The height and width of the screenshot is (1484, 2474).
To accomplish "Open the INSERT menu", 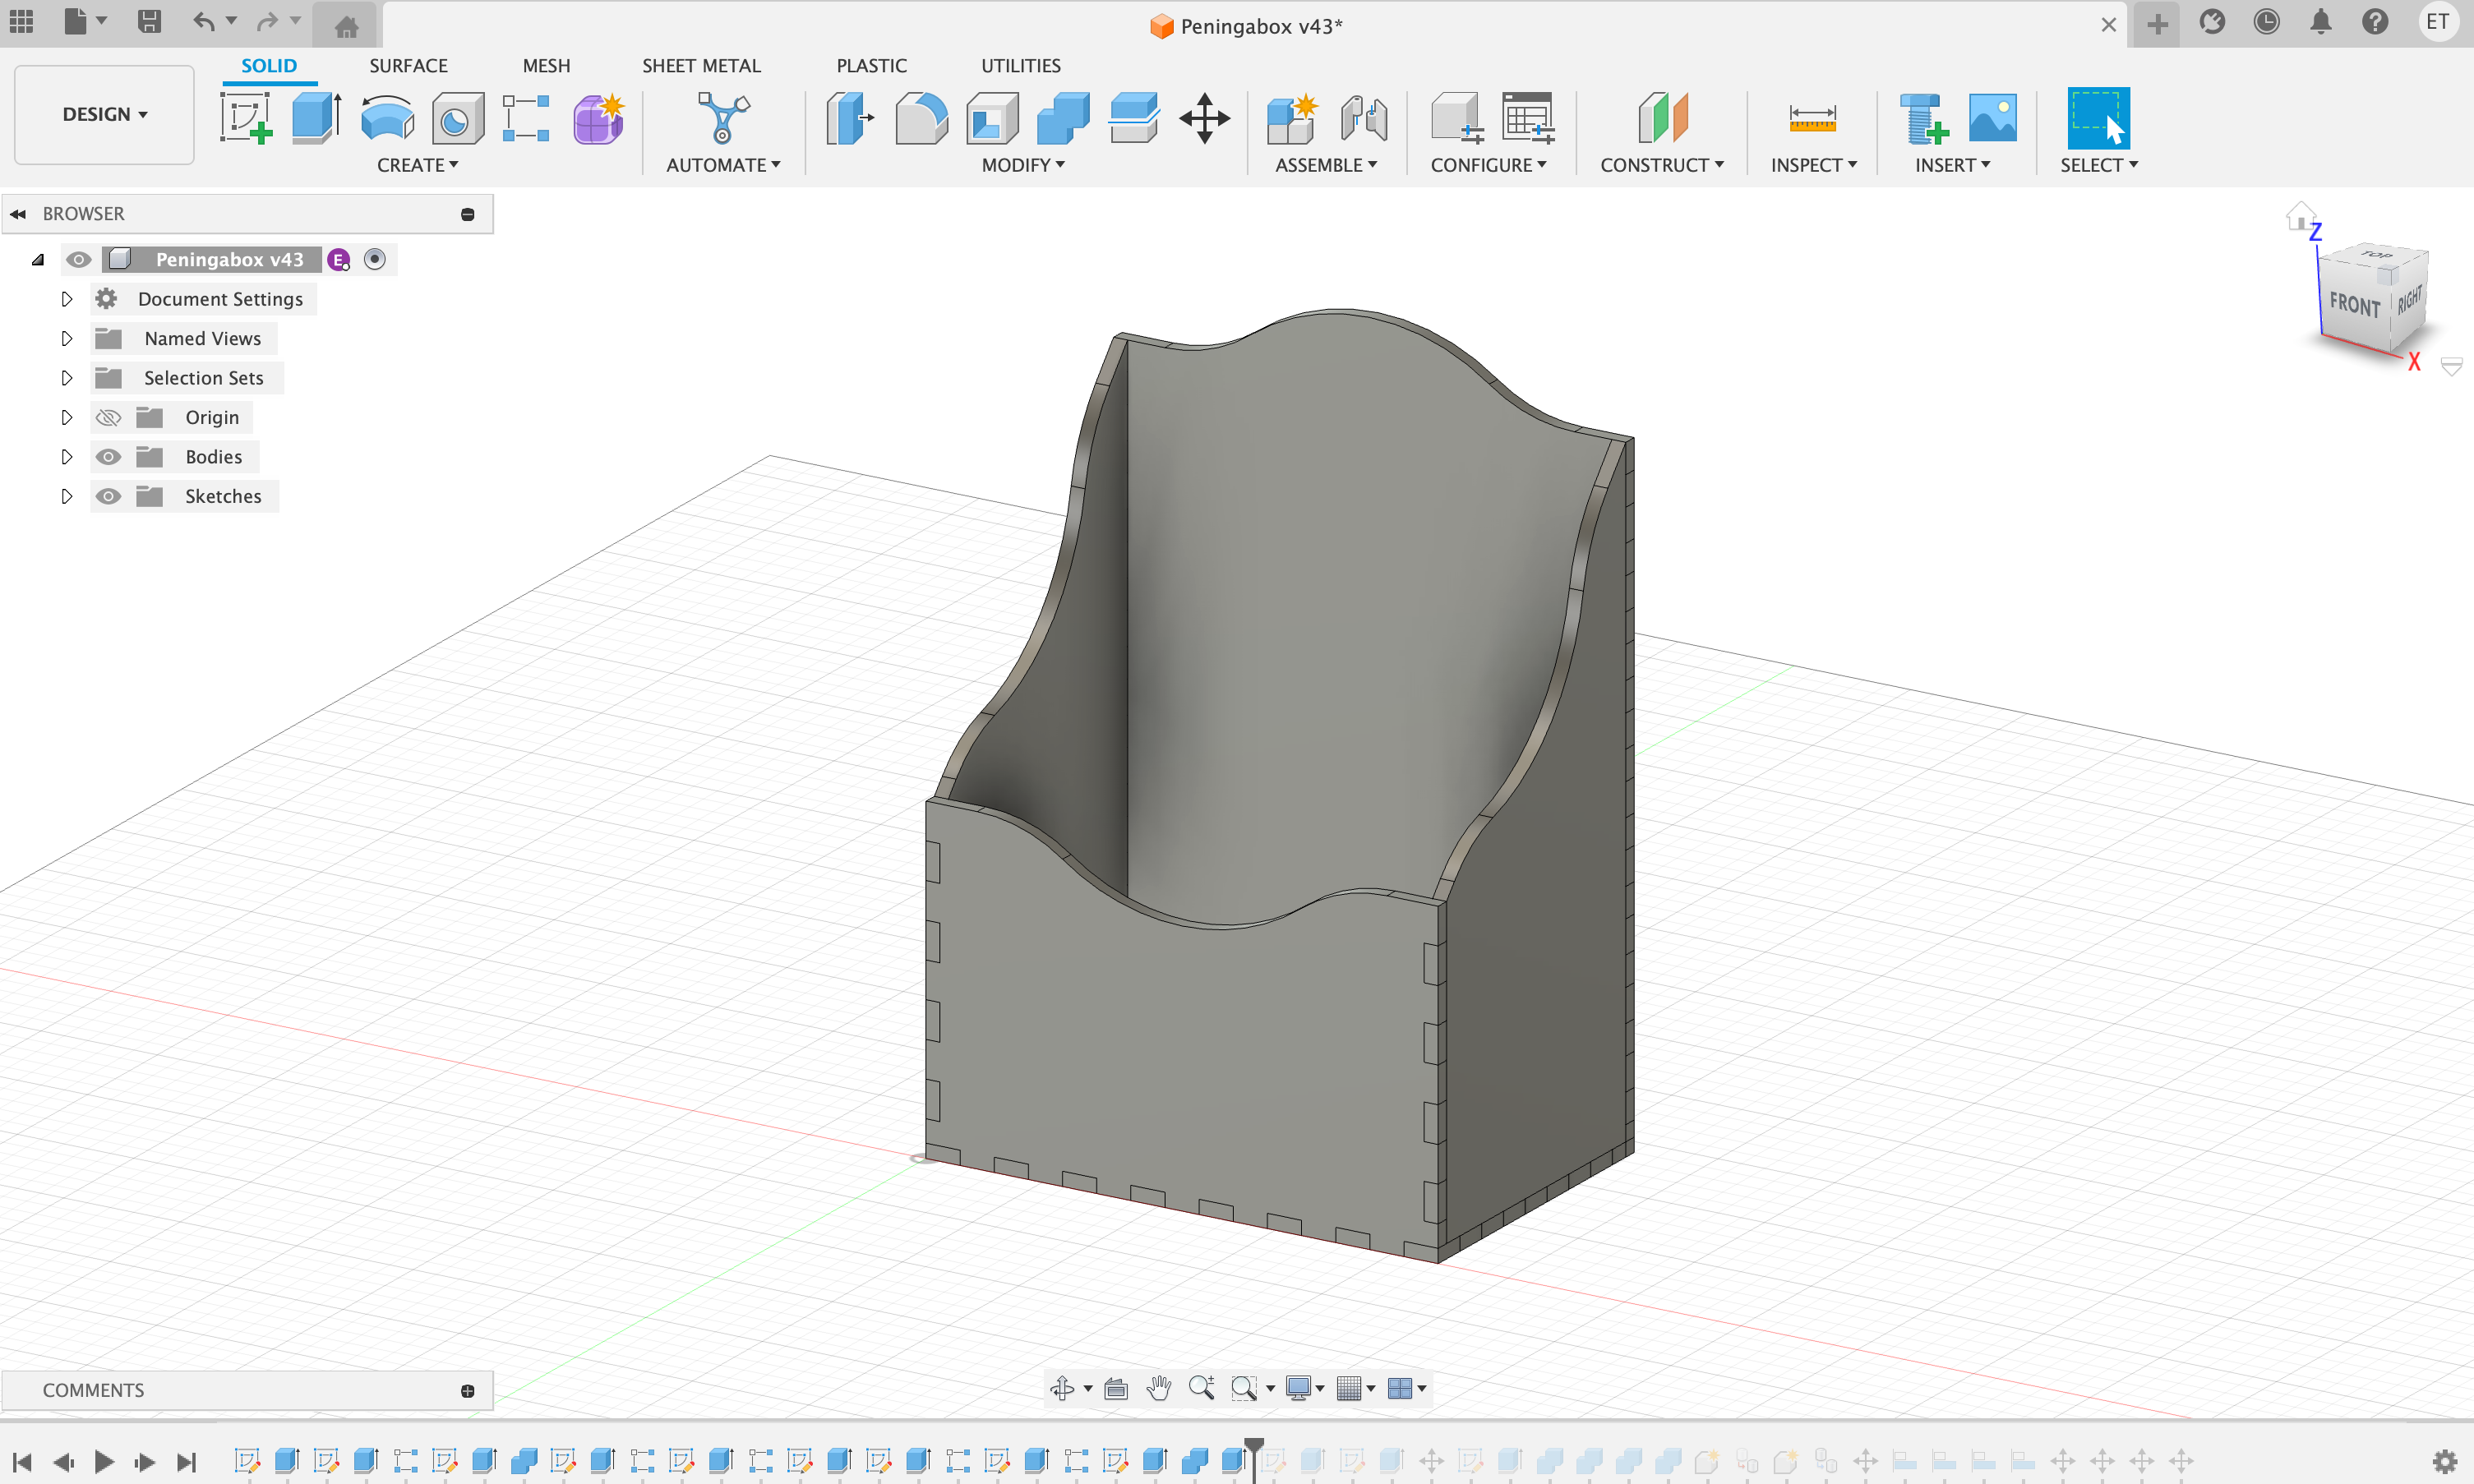I will click(x=1952, y=165).
